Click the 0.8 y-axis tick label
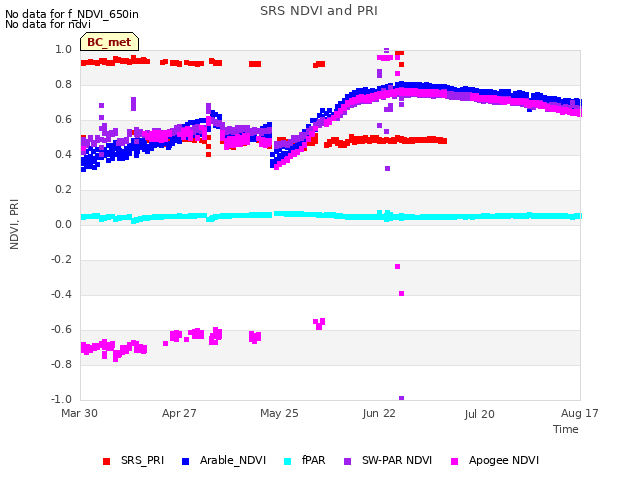 tap(64, 84)
